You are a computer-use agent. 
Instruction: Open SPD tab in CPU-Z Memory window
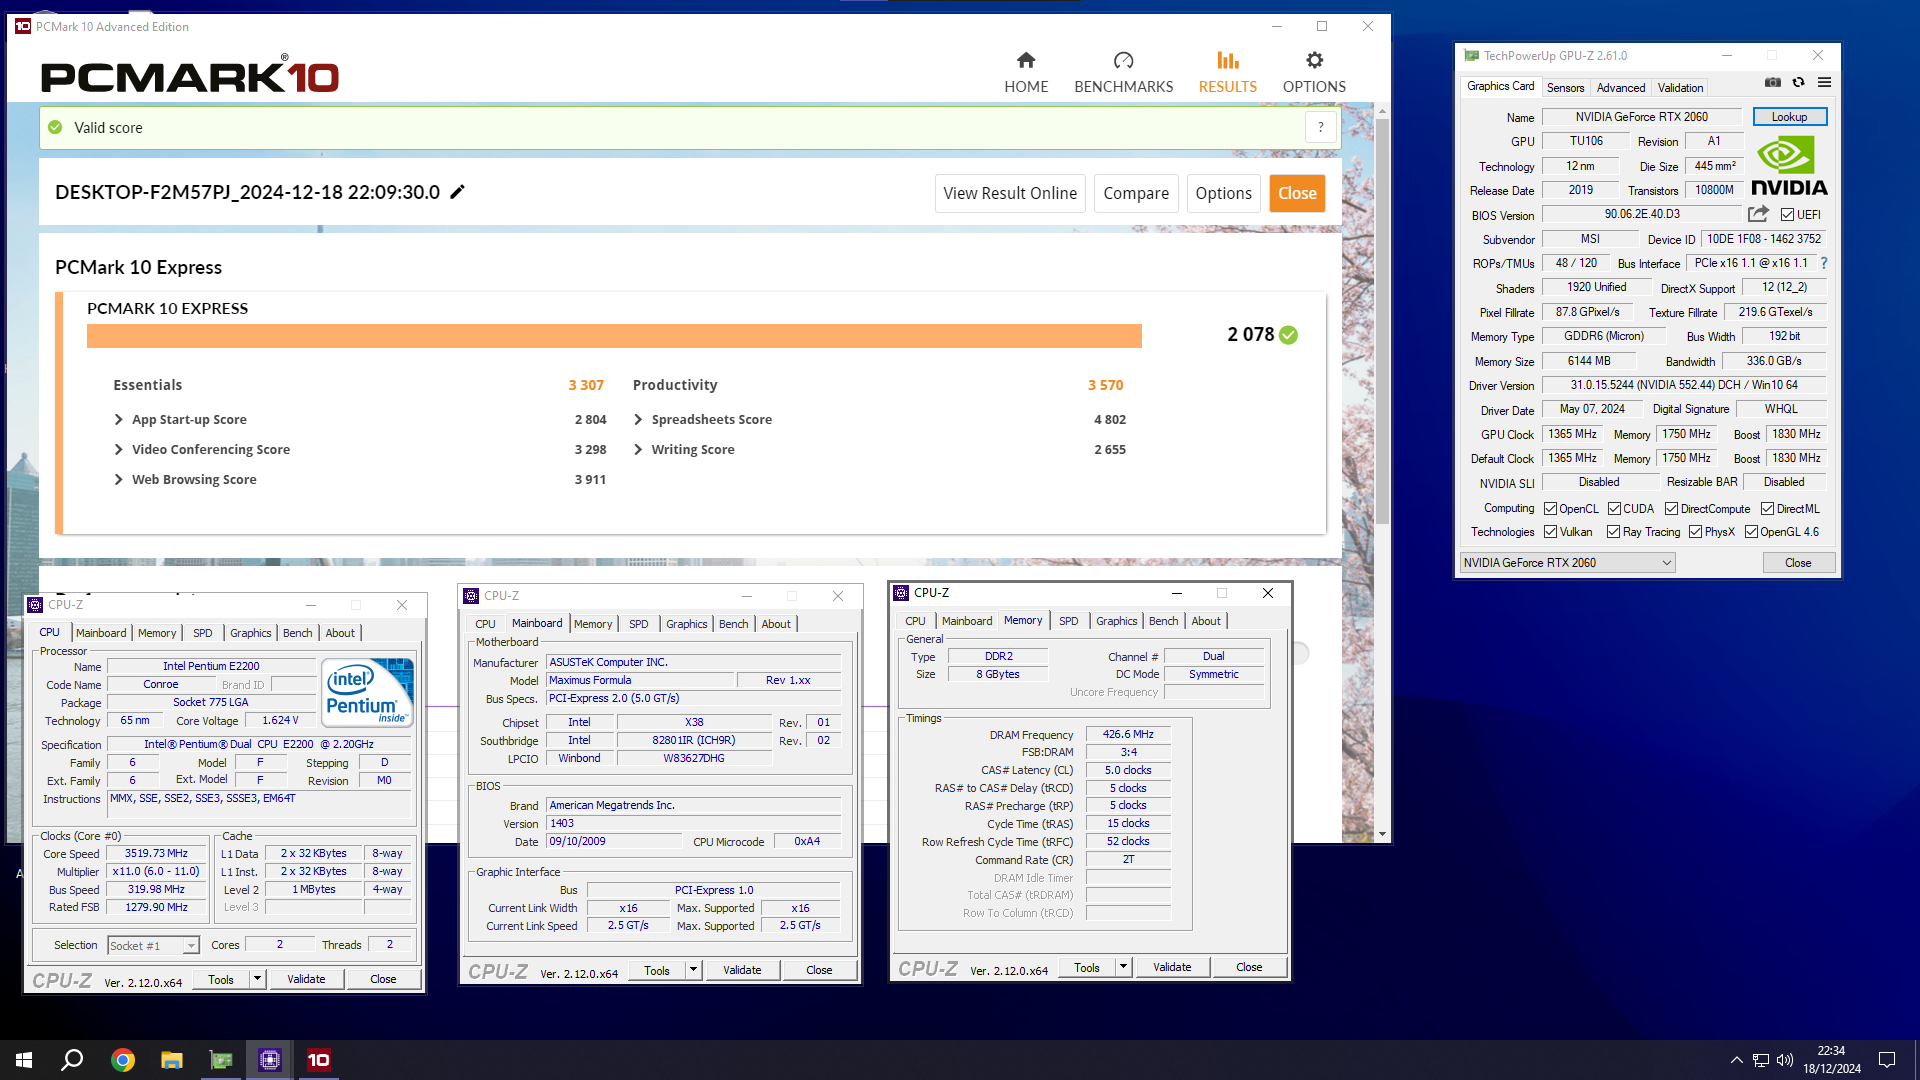coord(1068,621)
